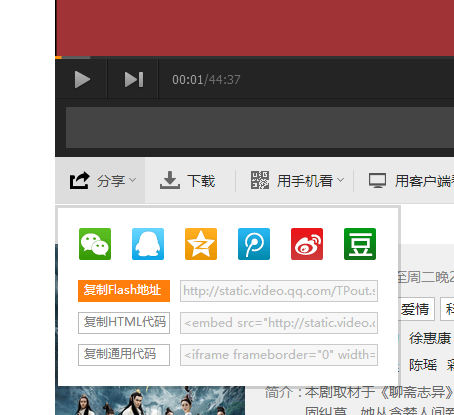
Task: Play the video using the play button
Action: pyautogui.click(x=82, y=80)
